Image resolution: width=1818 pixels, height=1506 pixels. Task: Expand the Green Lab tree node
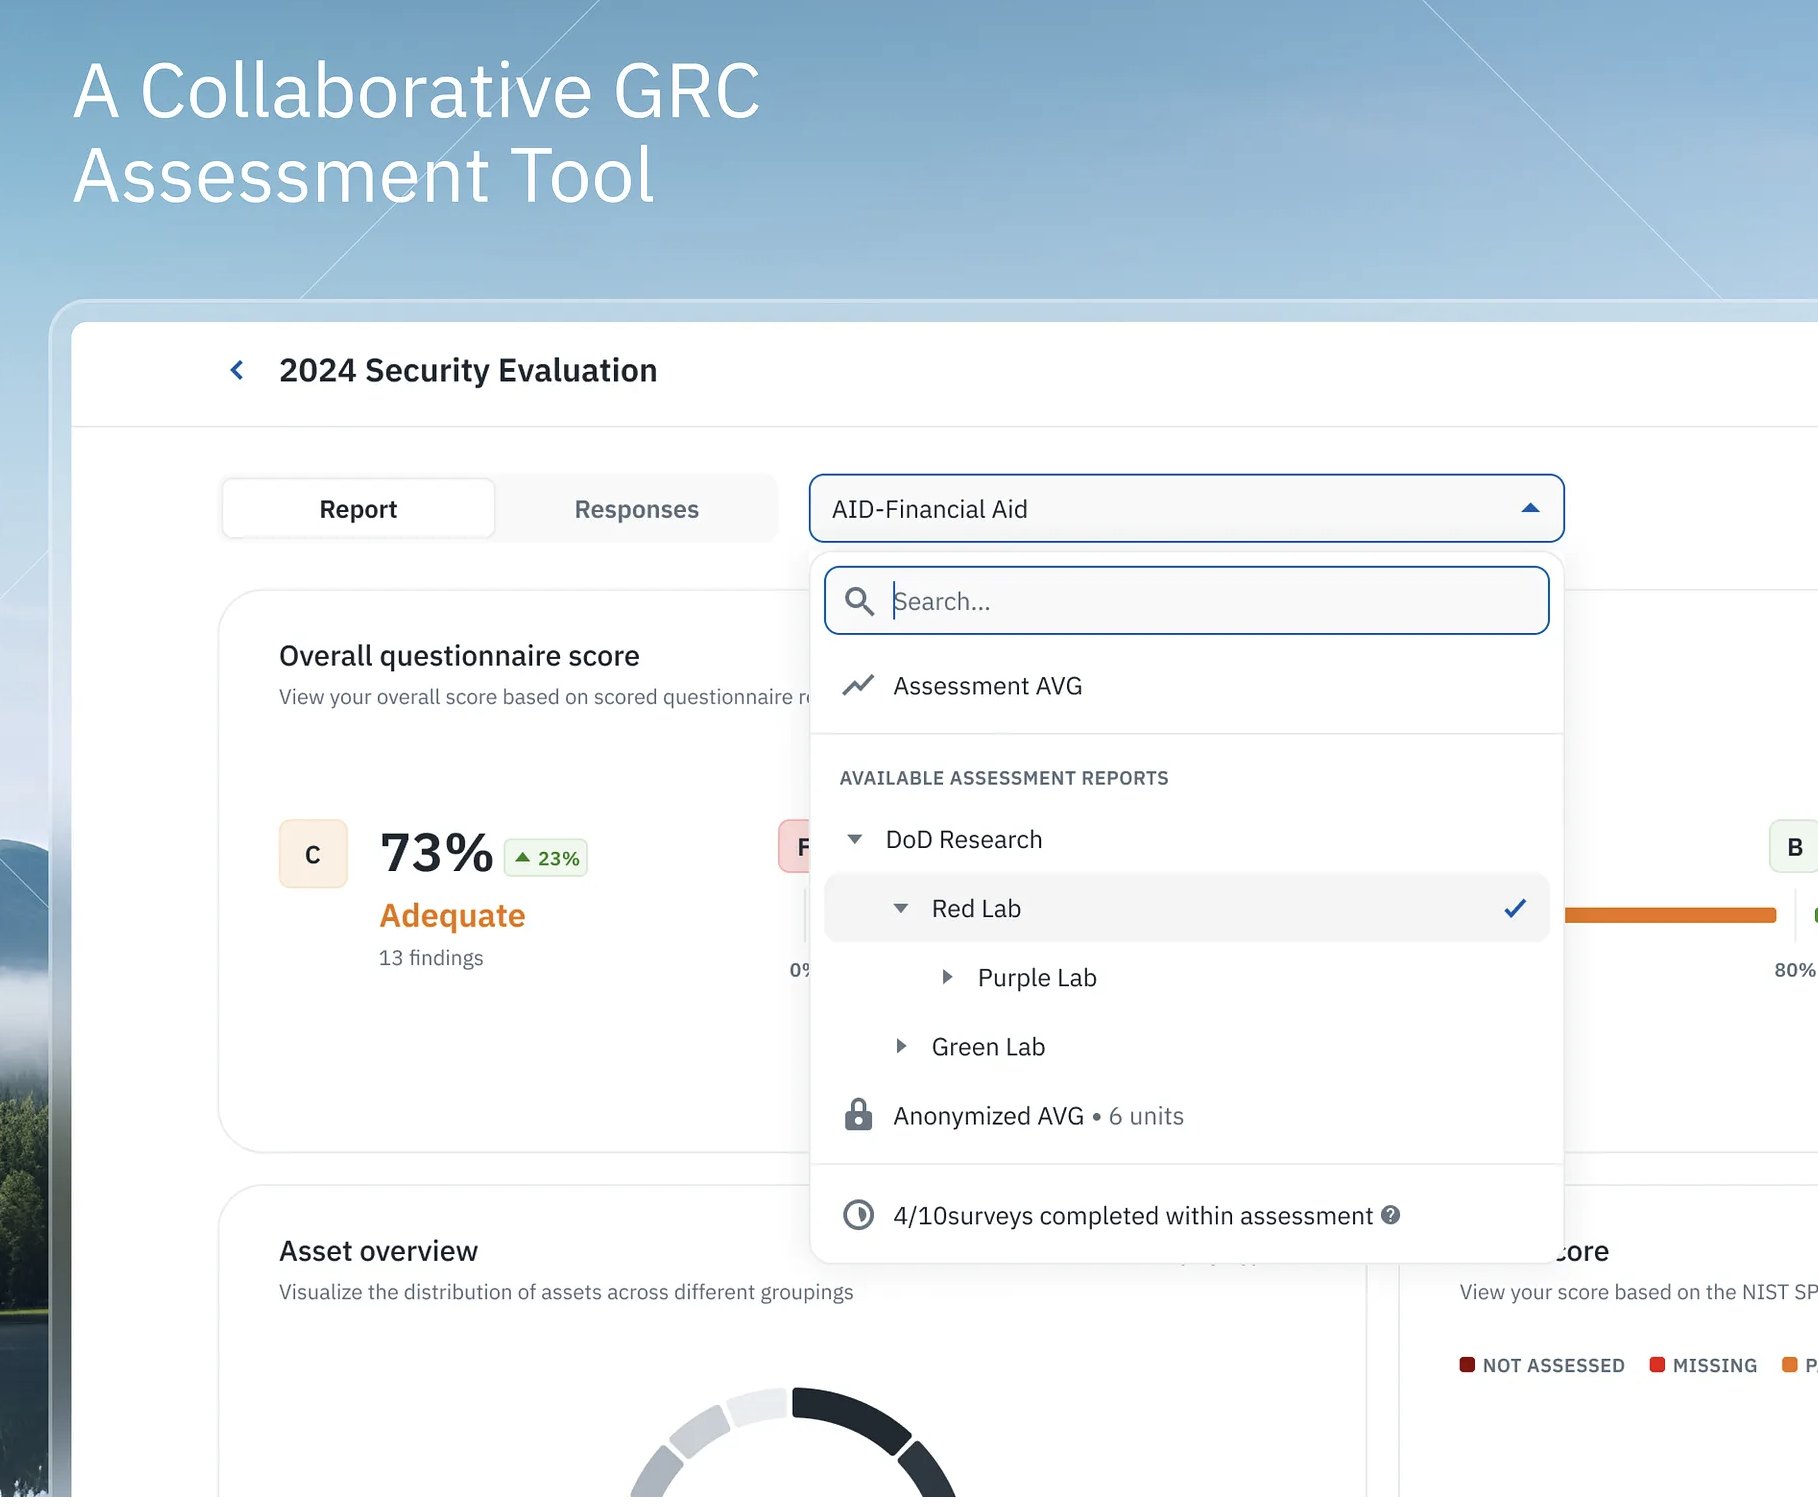tap(901, 1046)
